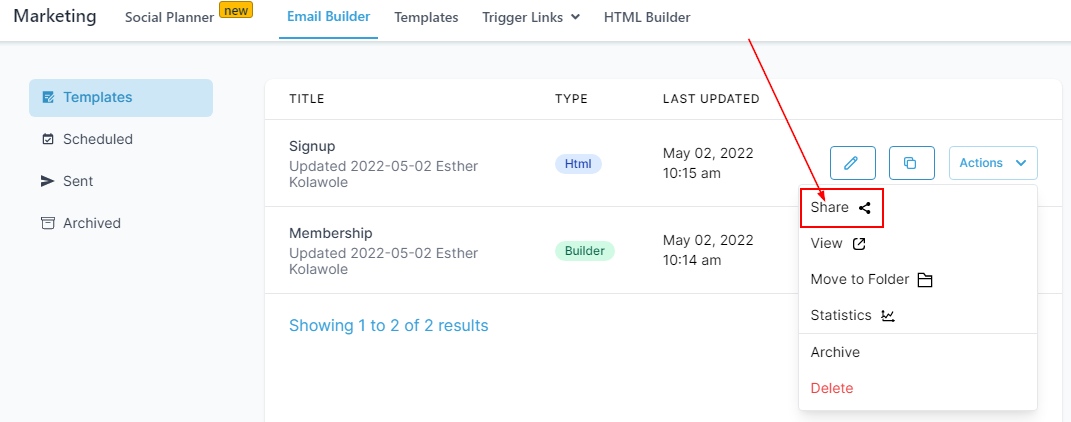Click the share icon in Actions menu
Viewport: 1071px width, 422px height.
[x=865, y=208]
